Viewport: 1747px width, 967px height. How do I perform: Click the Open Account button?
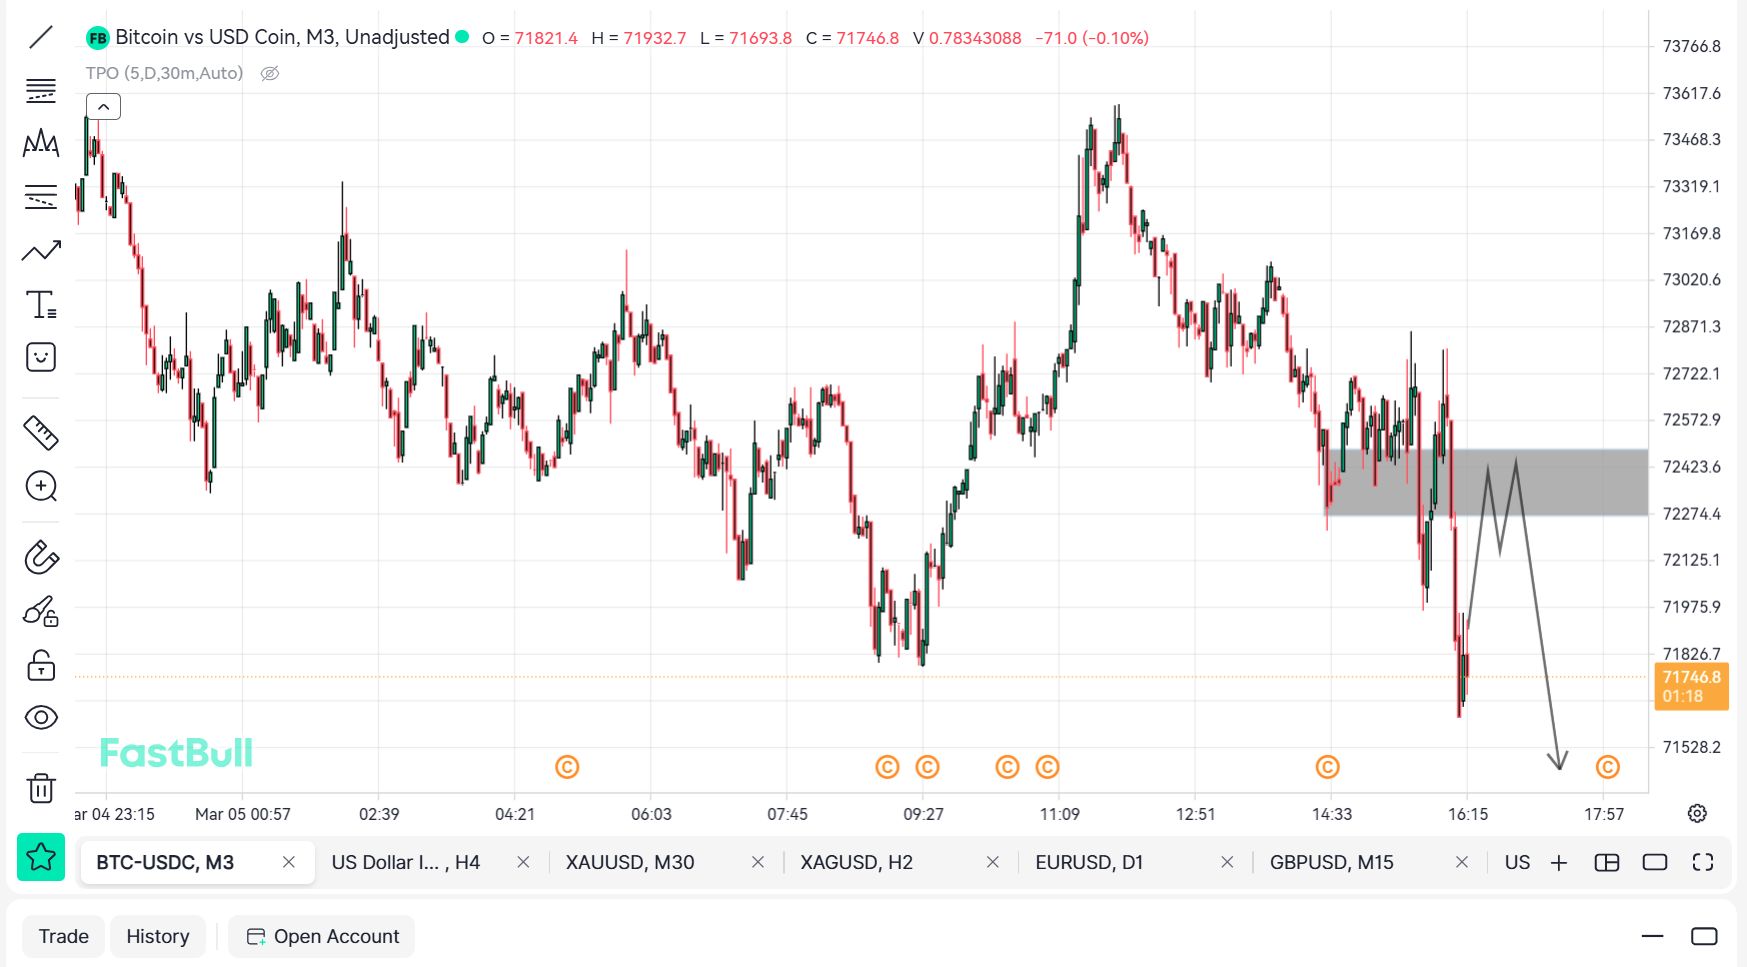[322, 936]
